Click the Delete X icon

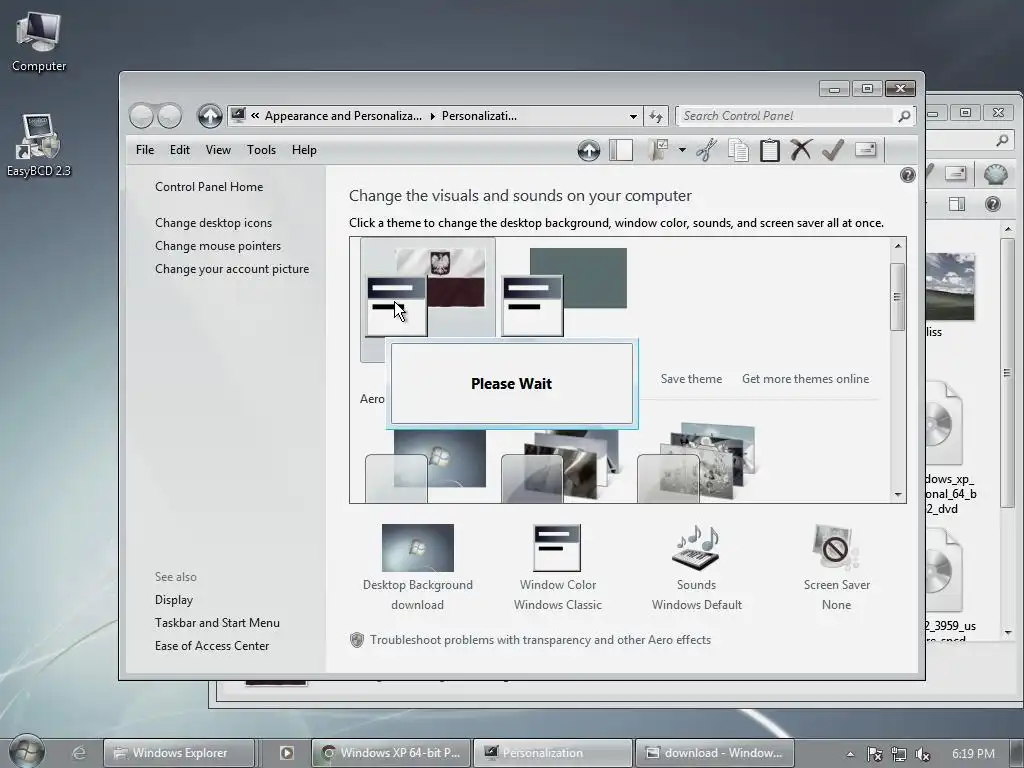[801, 150]
